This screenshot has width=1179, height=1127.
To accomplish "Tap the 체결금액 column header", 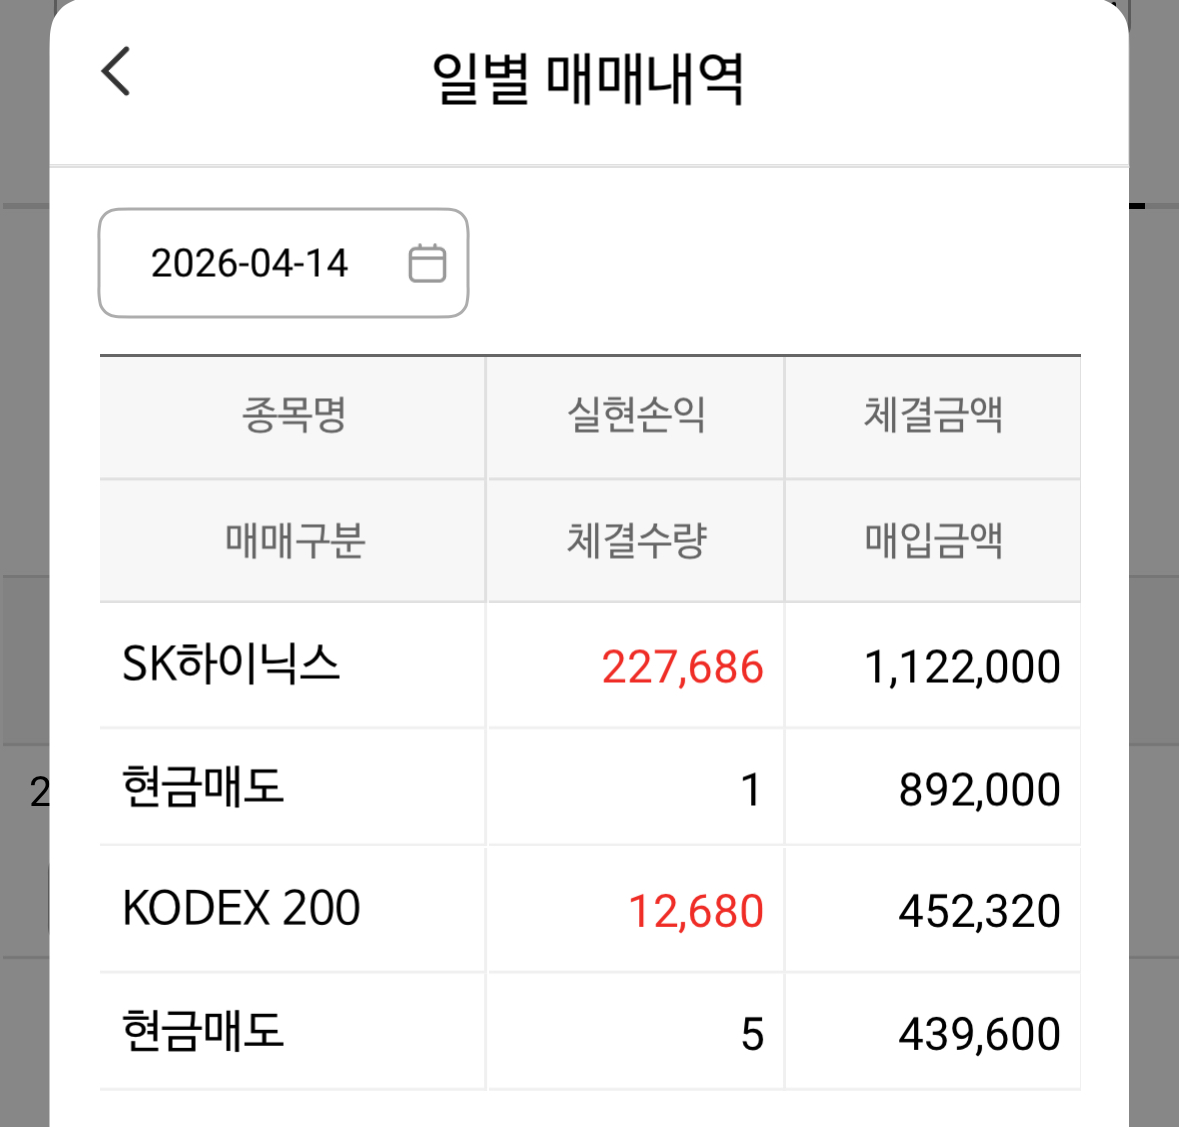I will [x=933, y=415].
